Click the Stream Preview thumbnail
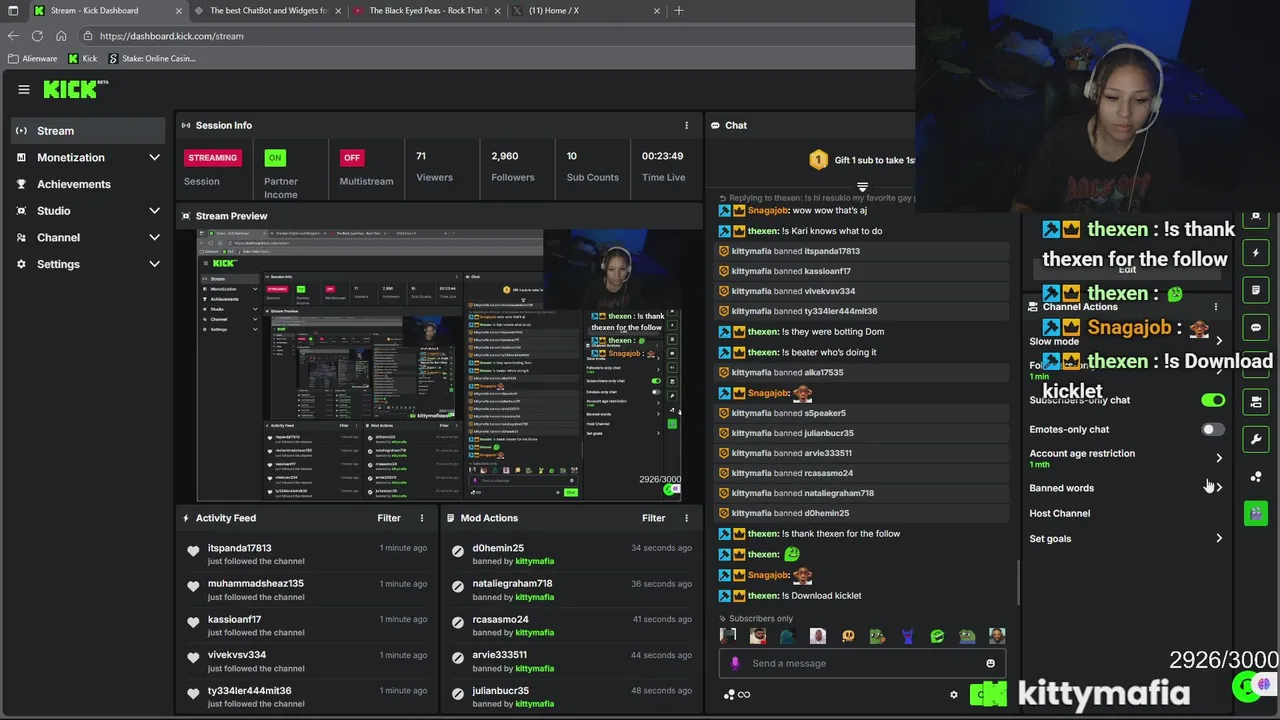This screenshot has height=720, width=1280. click(440, 365)
